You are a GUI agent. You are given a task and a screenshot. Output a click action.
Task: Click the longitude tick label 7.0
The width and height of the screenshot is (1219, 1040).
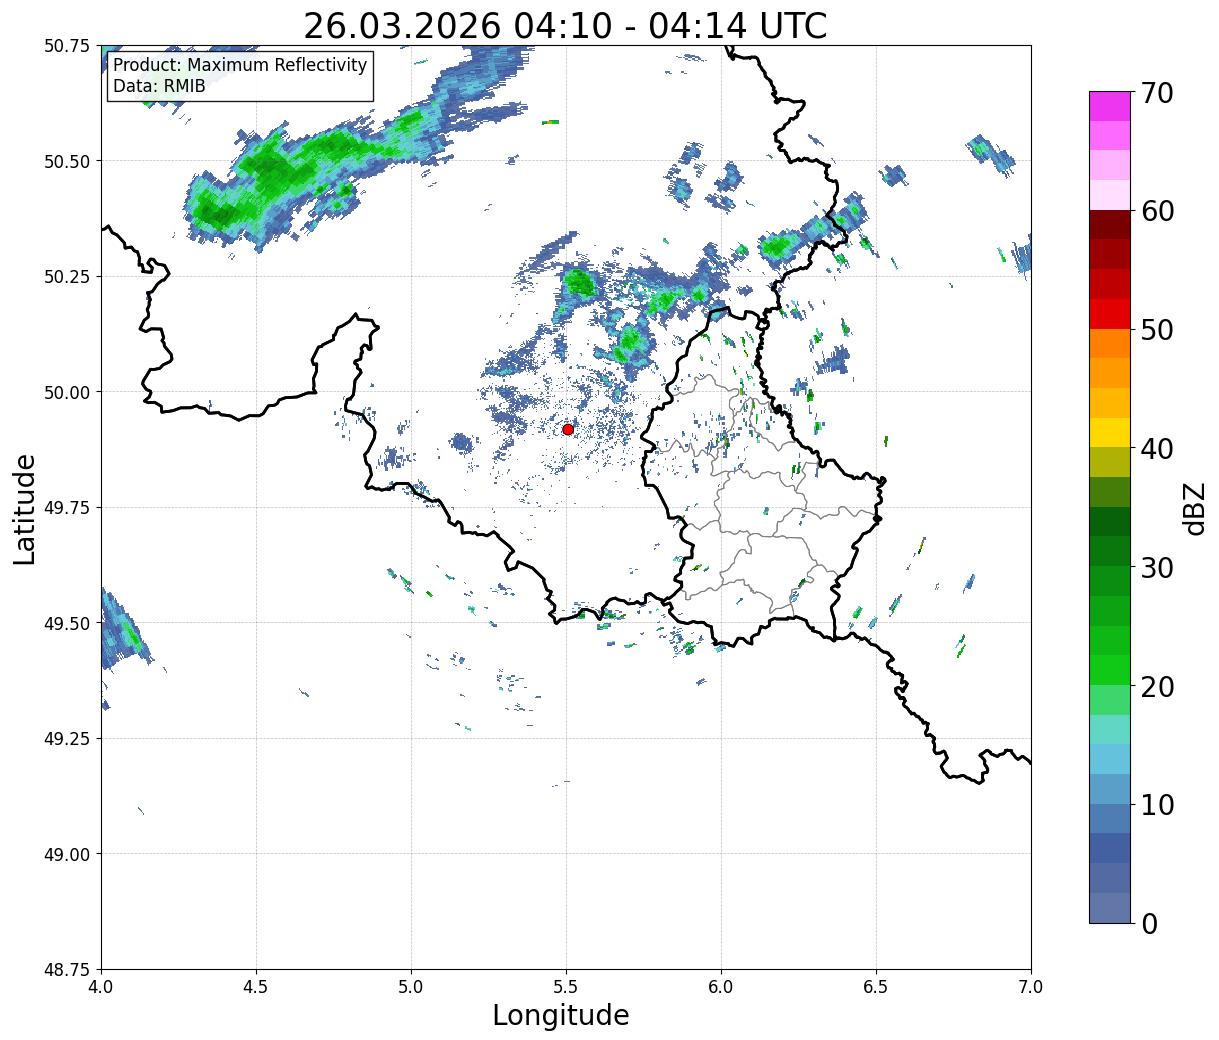point(1031,987)
